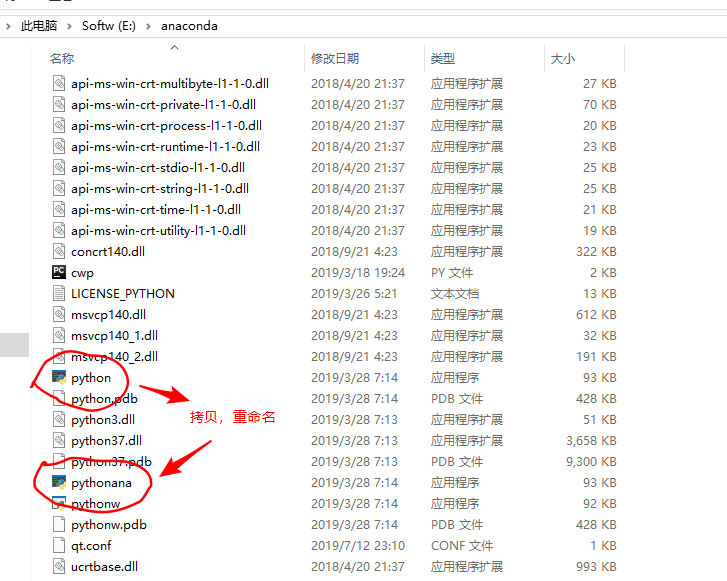Screen dimensions: 727x581
Task: Select the pythonw application file name
Action: (96, 504)
